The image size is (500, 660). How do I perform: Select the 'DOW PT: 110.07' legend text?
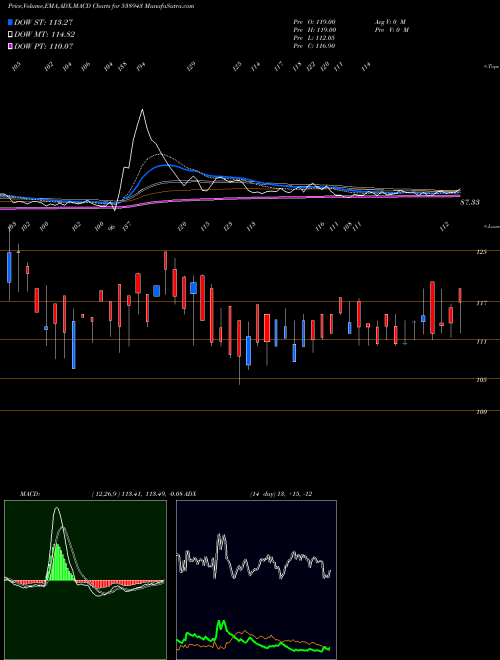44,46
